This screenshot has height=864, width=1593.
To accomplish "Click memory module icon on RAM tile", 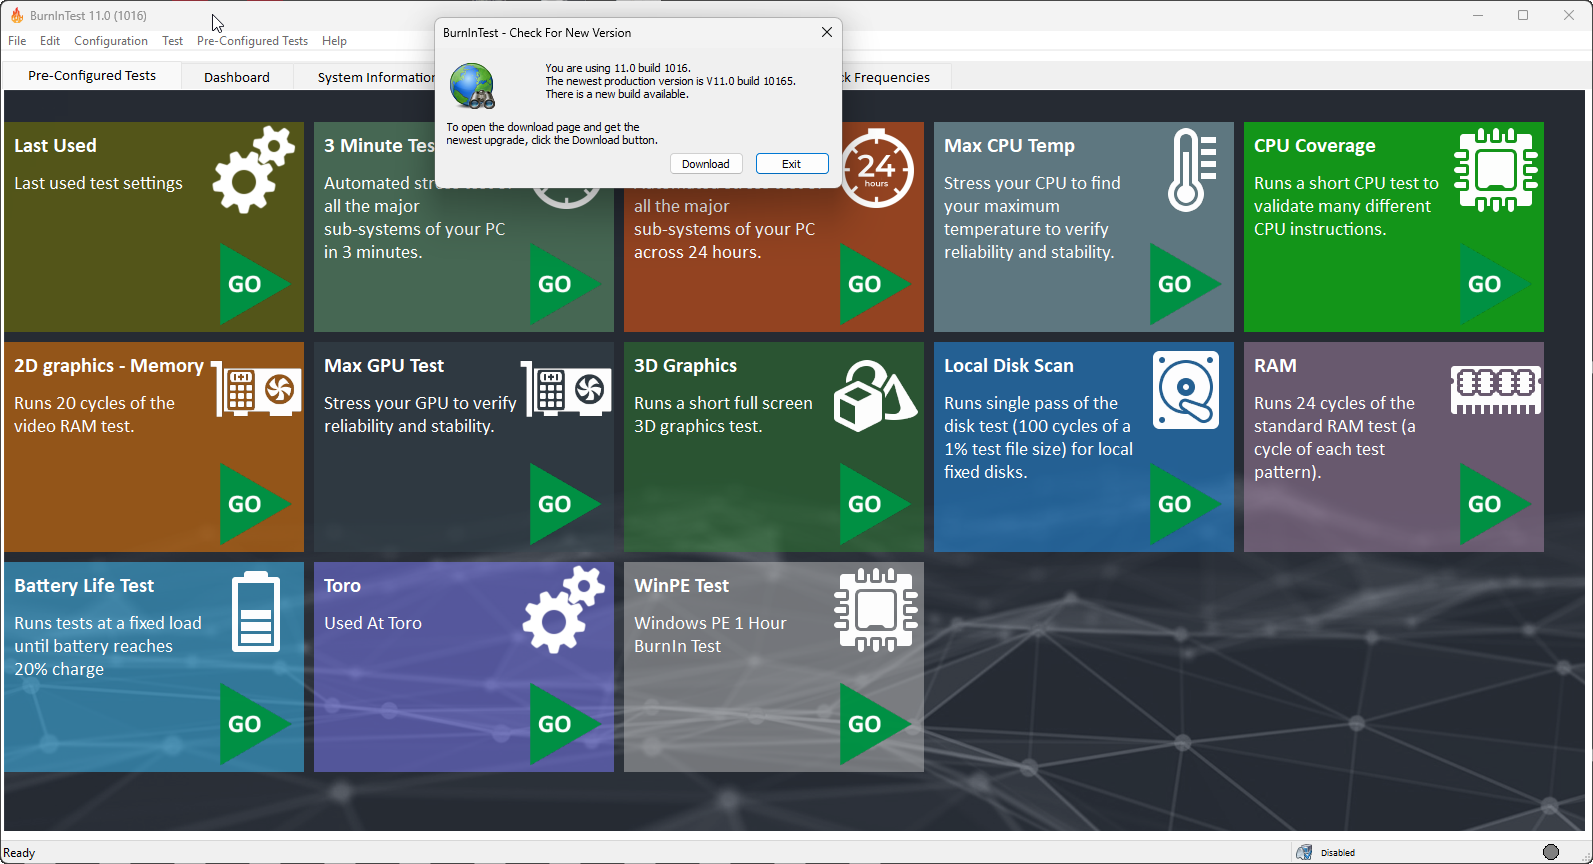I will point(1496,390).
